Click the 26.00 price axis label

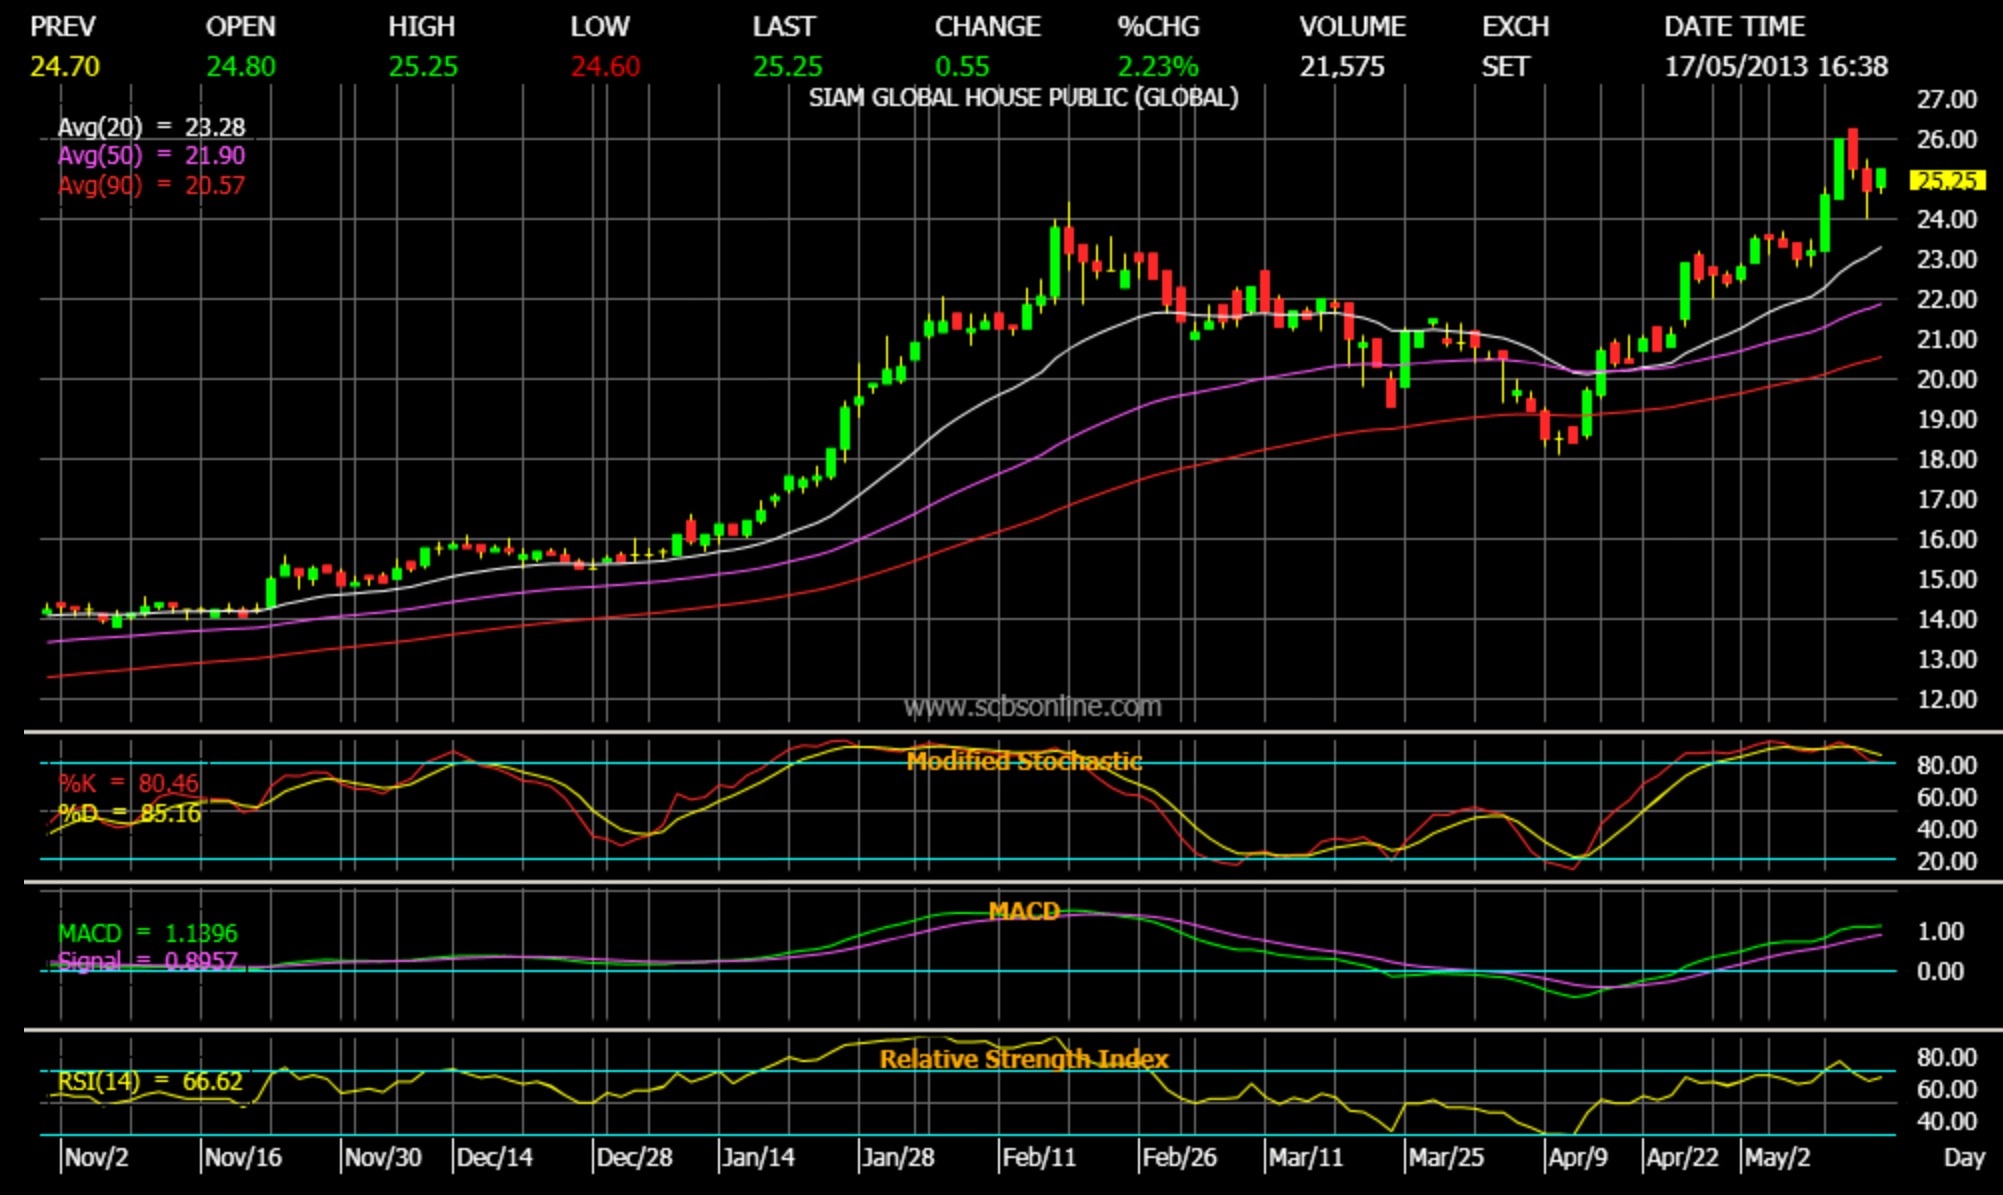tap(1946, 140)
